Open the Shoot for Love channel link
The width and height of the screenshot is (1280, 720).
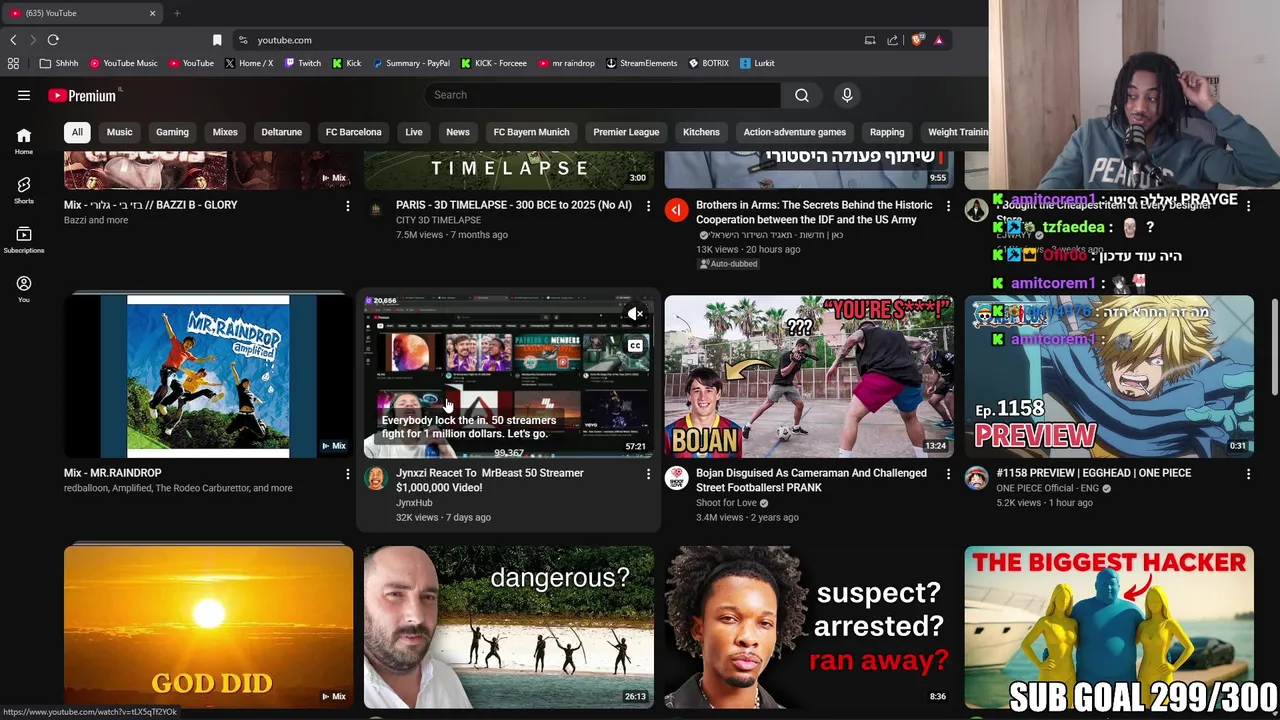click(726, 503)
